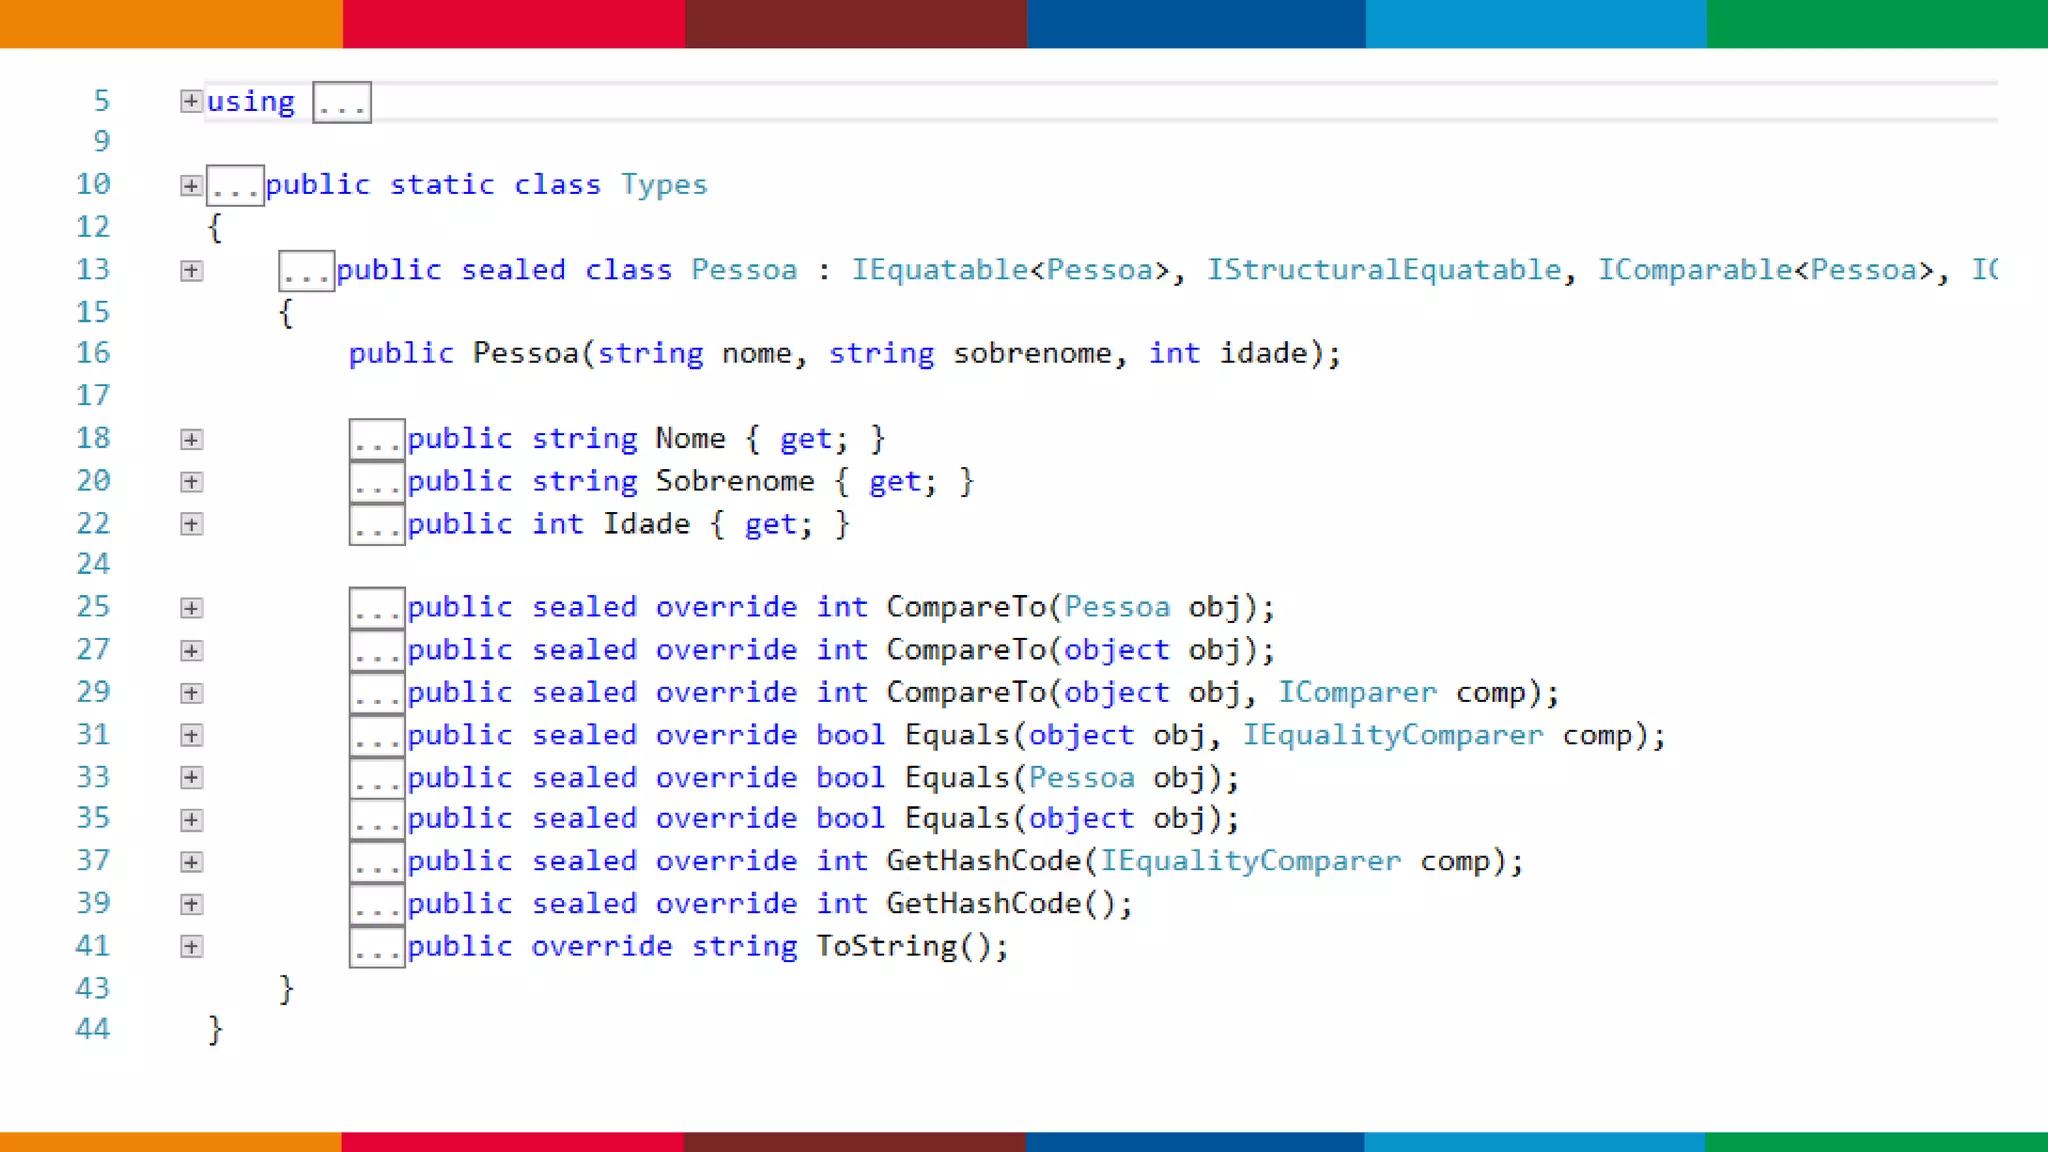2048x1152 pixels.
Task: Click the idade parameter in constructor
Action: (1264, 353)
